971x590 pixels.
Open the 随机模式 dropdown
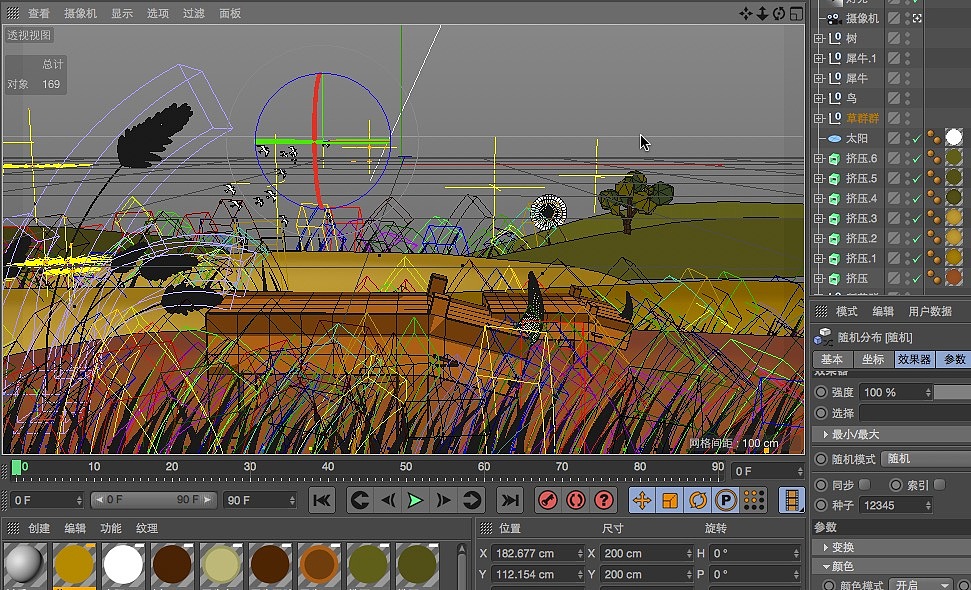click(x=926, y=459)
